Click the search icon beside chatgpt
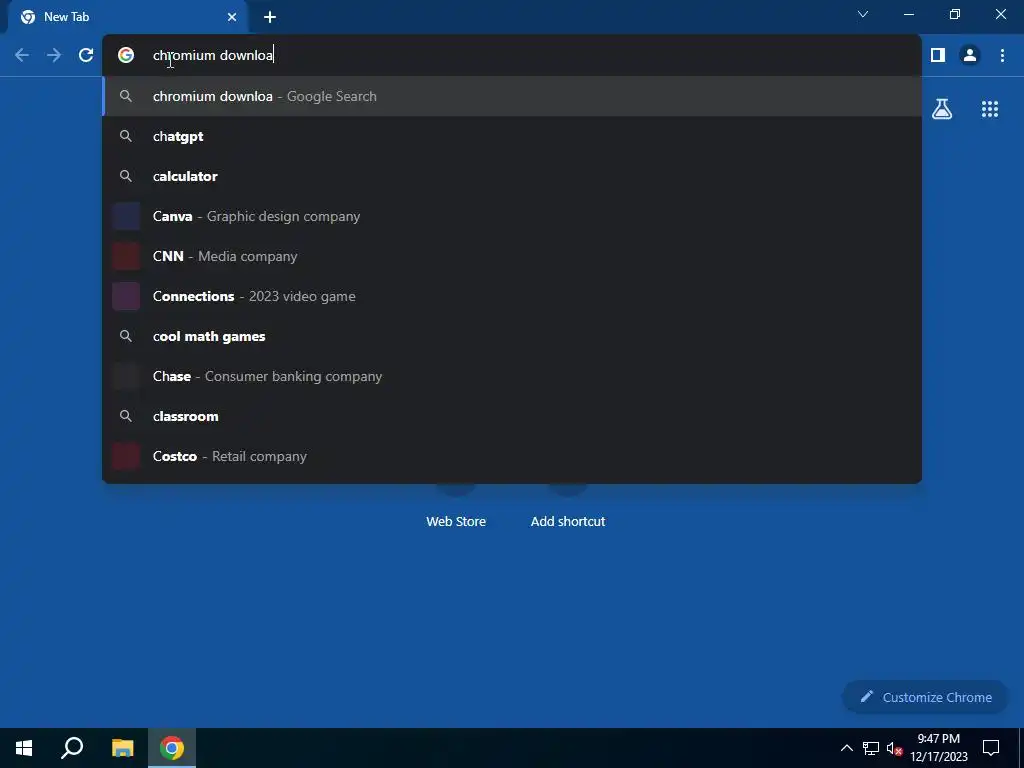The image size is (1024, 768). 126,136
